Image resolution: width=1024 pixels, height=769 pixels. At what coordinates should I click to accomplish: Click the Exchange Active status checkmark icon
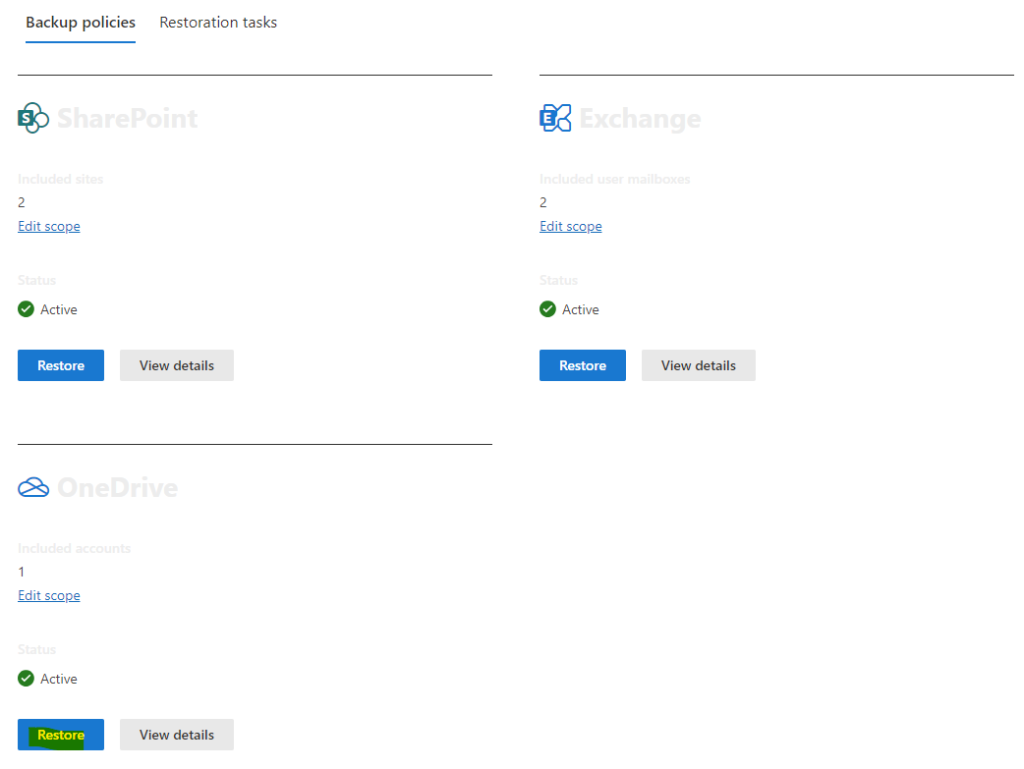click(x=548, y=309)
